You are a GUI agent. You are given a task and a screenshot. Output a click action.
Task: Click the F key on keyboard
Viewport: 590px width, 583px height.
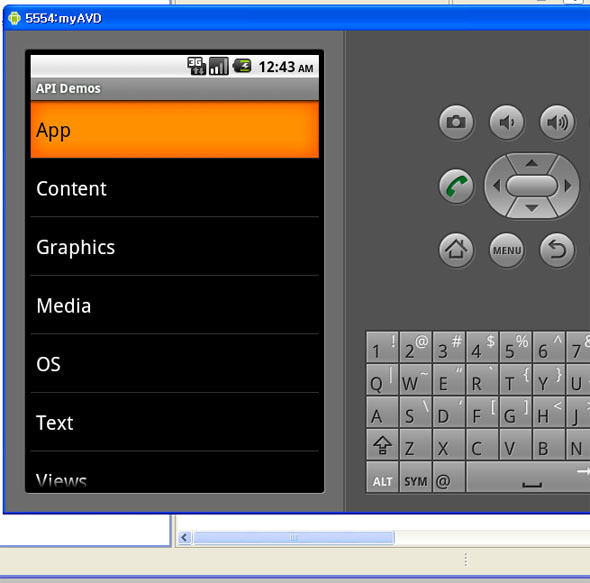click(x=482, y=412)
